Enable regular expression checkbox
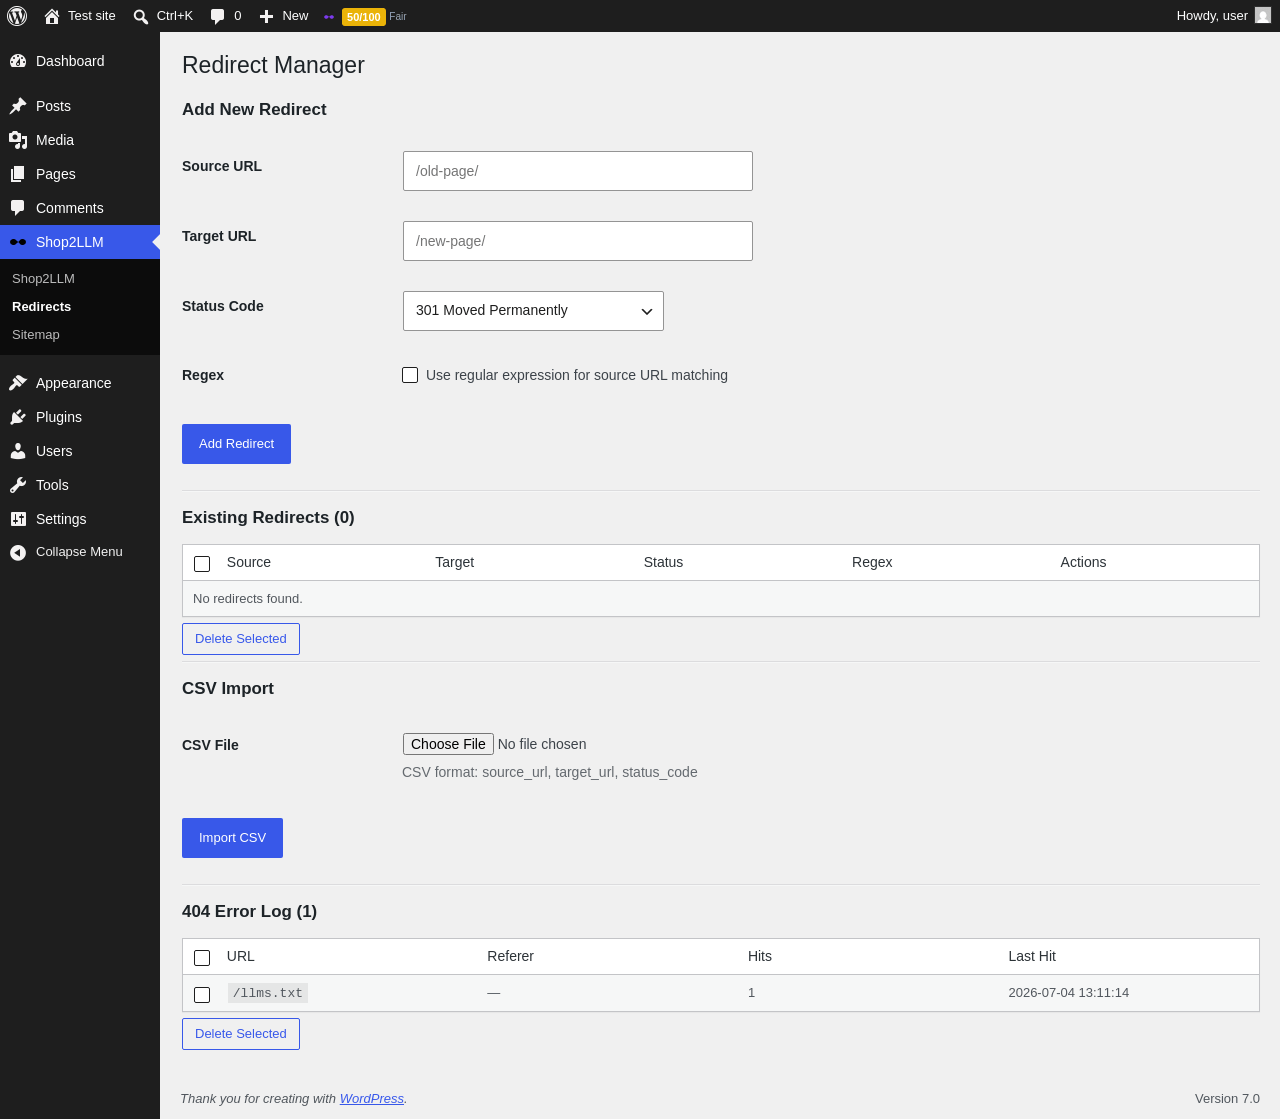The image size is (1280, 1119). pyautogui.click(x=410, y=375)
